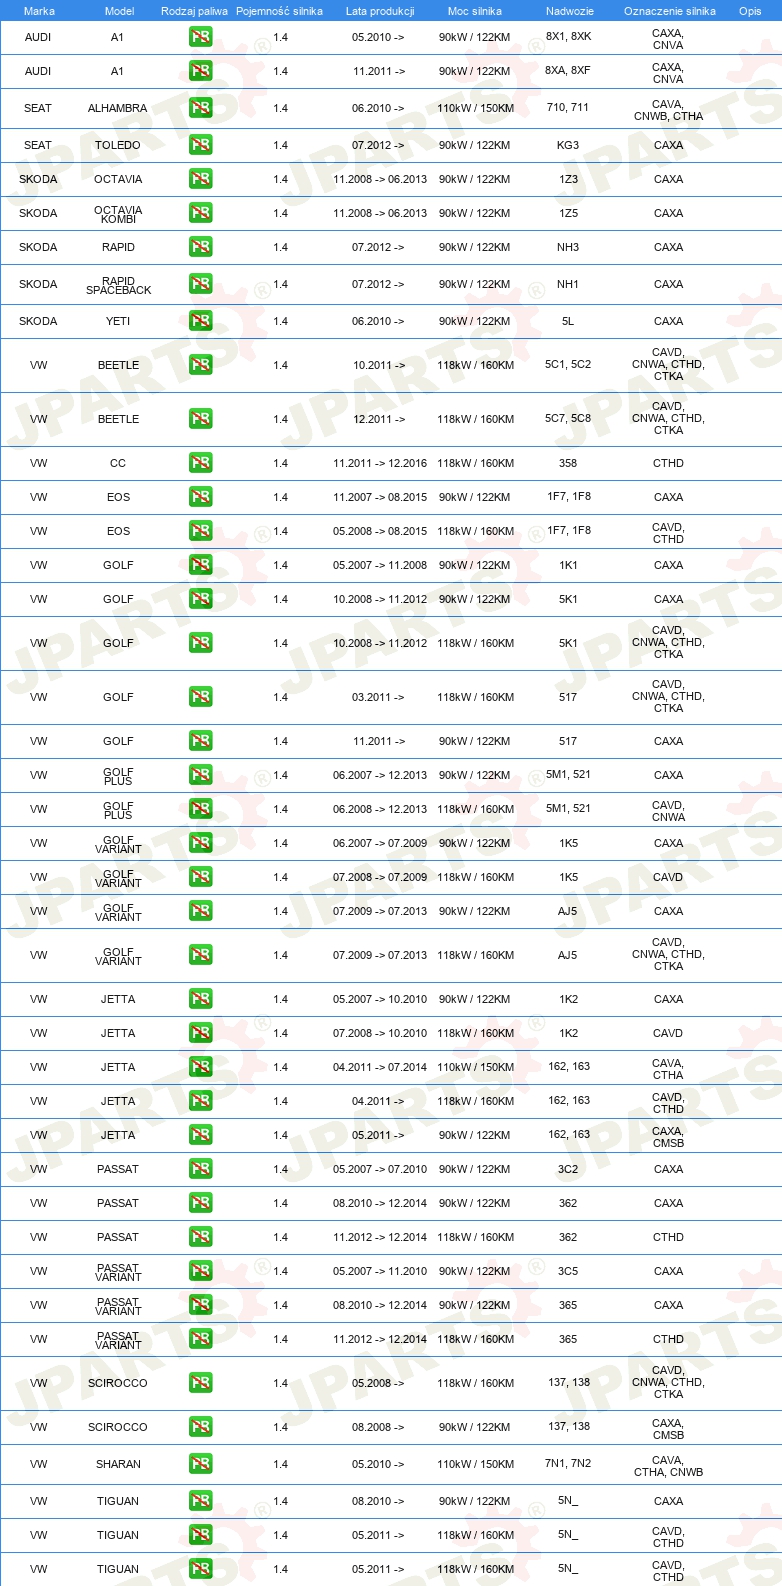This screenshot has width=782, height=1586.
Task: Click body code 710, 711
Action: pos(568,107)
